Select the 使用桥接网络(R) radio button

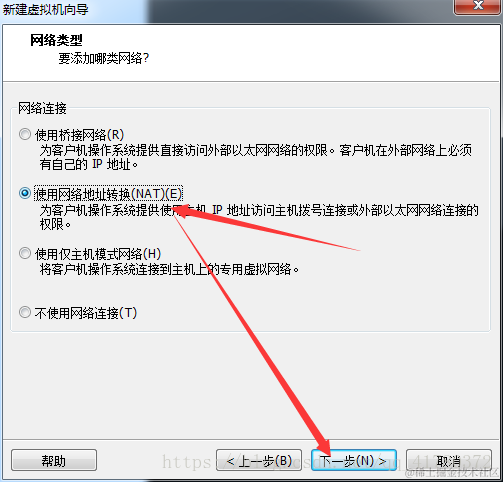[x=25, y=134]
